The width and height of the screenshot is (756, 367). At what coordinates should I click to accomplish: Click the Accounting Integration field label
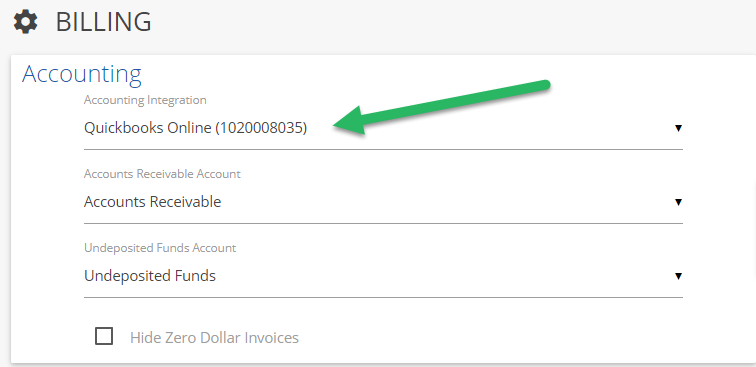pyautogui.click(x=145, y=100)
